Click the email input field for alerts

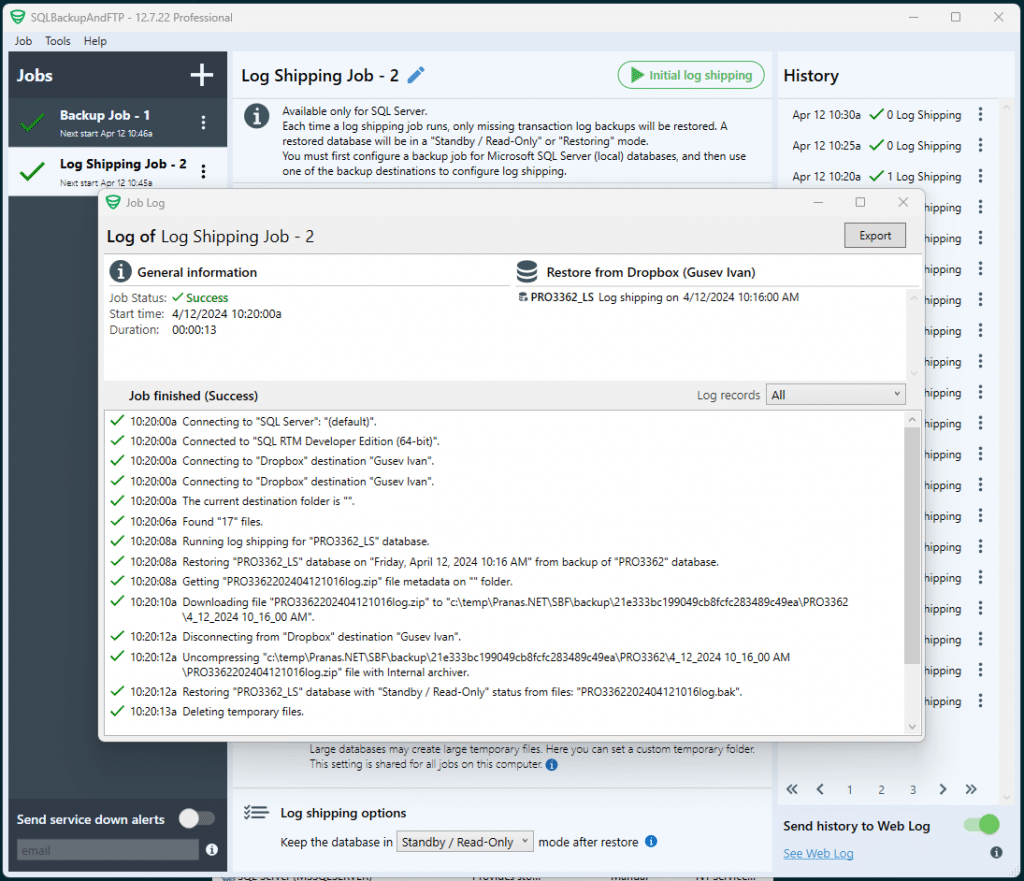tap(105, 850)
